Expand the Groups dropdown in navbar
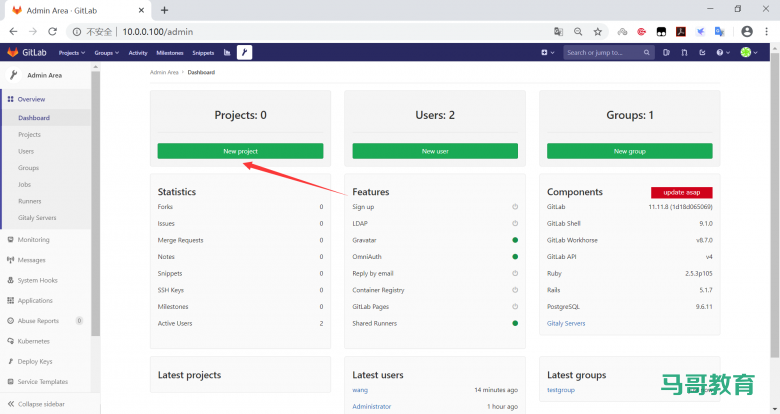Image resolution: width=780 pixels, height=414 pixels. 106,53
